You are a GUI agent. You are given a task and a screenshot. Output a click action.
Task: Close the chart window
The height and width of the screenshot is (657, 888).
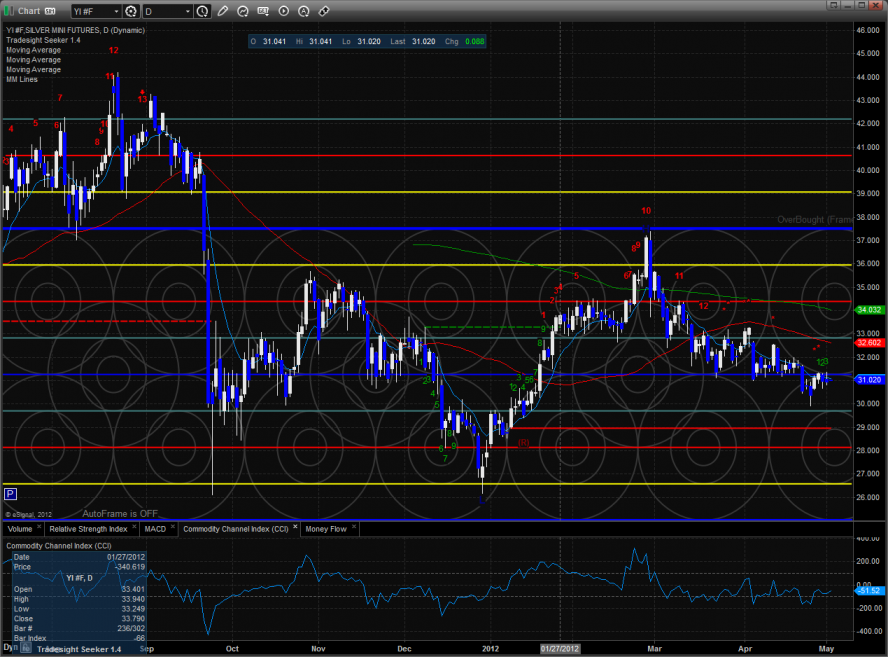point(876,5)
